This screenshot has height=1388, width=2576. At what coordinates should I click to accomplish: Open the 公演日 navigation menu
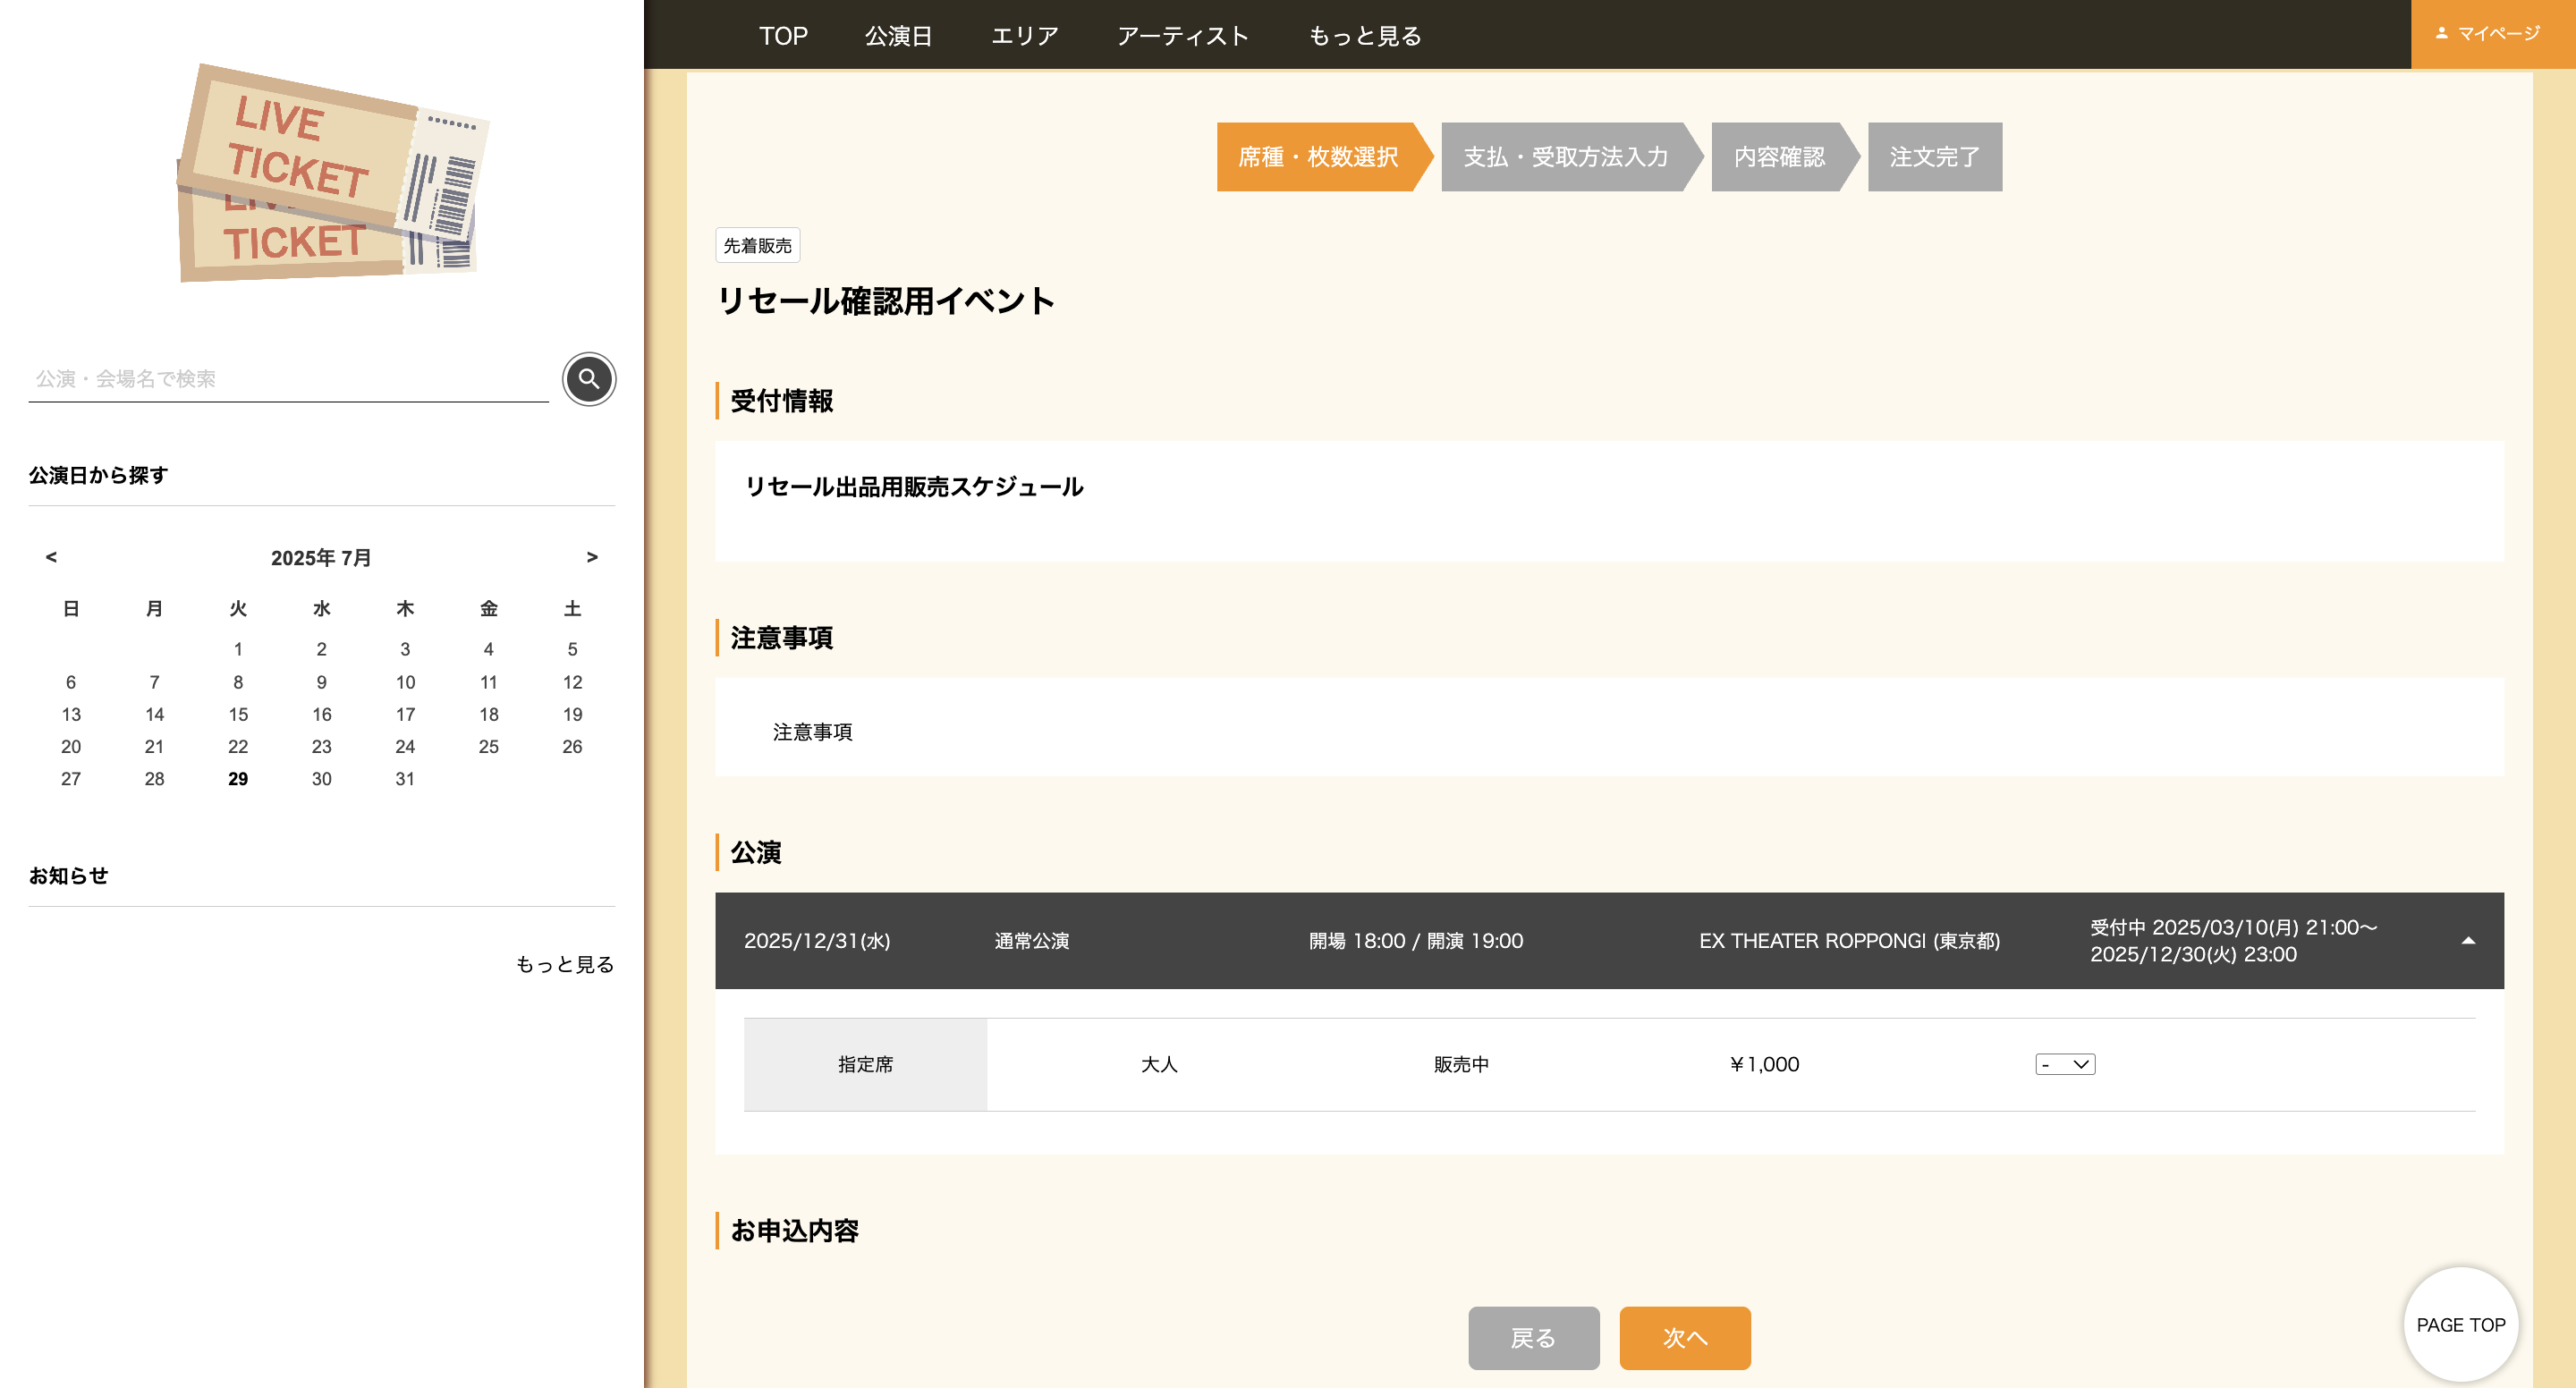[x=898, y=35]
